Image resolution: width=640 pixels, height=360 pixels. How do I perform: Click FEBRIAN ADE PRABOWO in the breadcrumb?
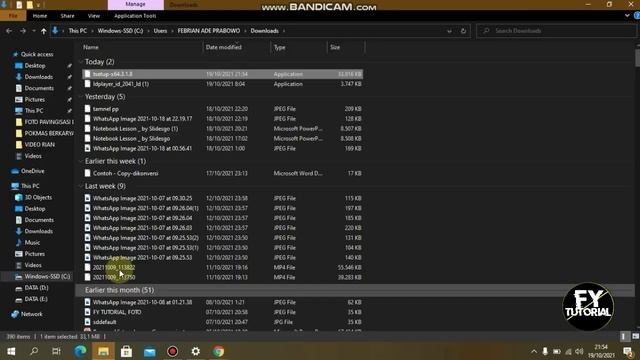click(209, 31)
